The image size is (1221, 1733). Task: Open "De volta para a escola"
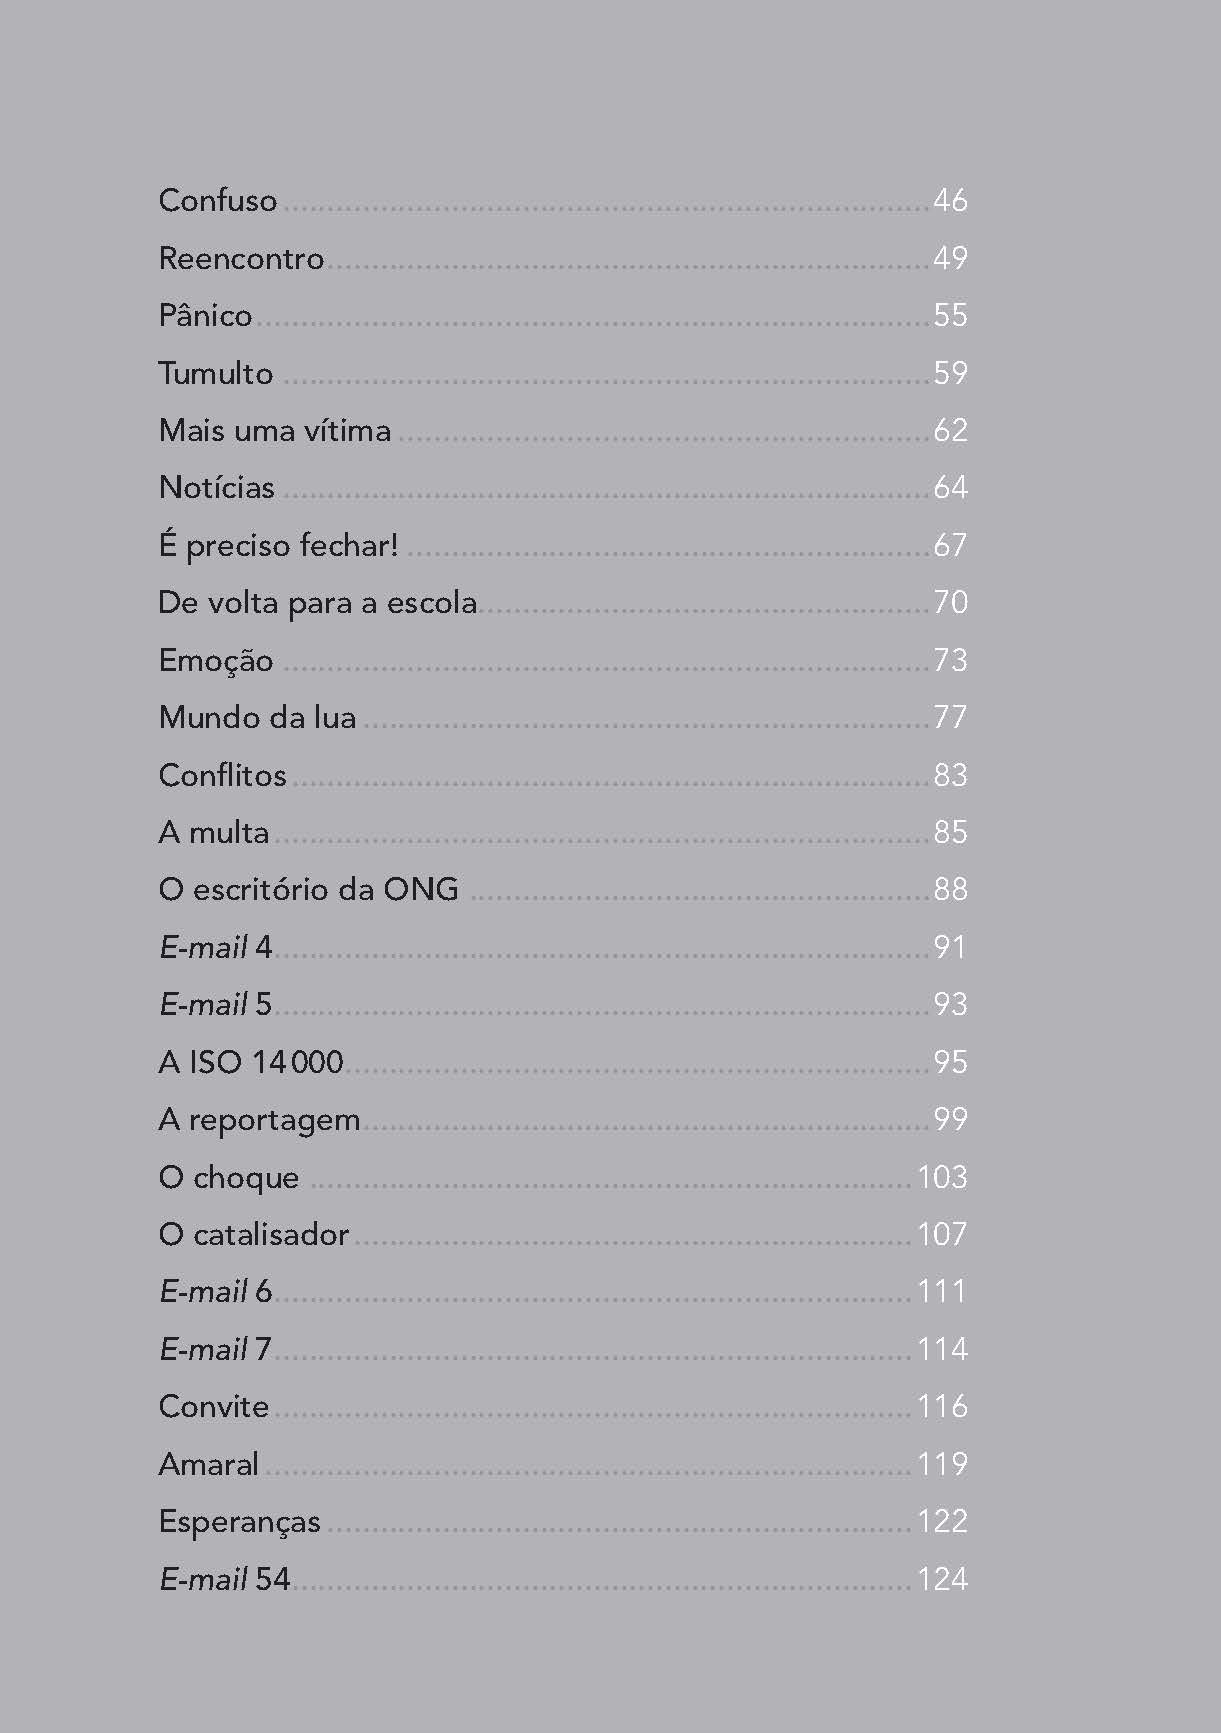click(317, 602)
